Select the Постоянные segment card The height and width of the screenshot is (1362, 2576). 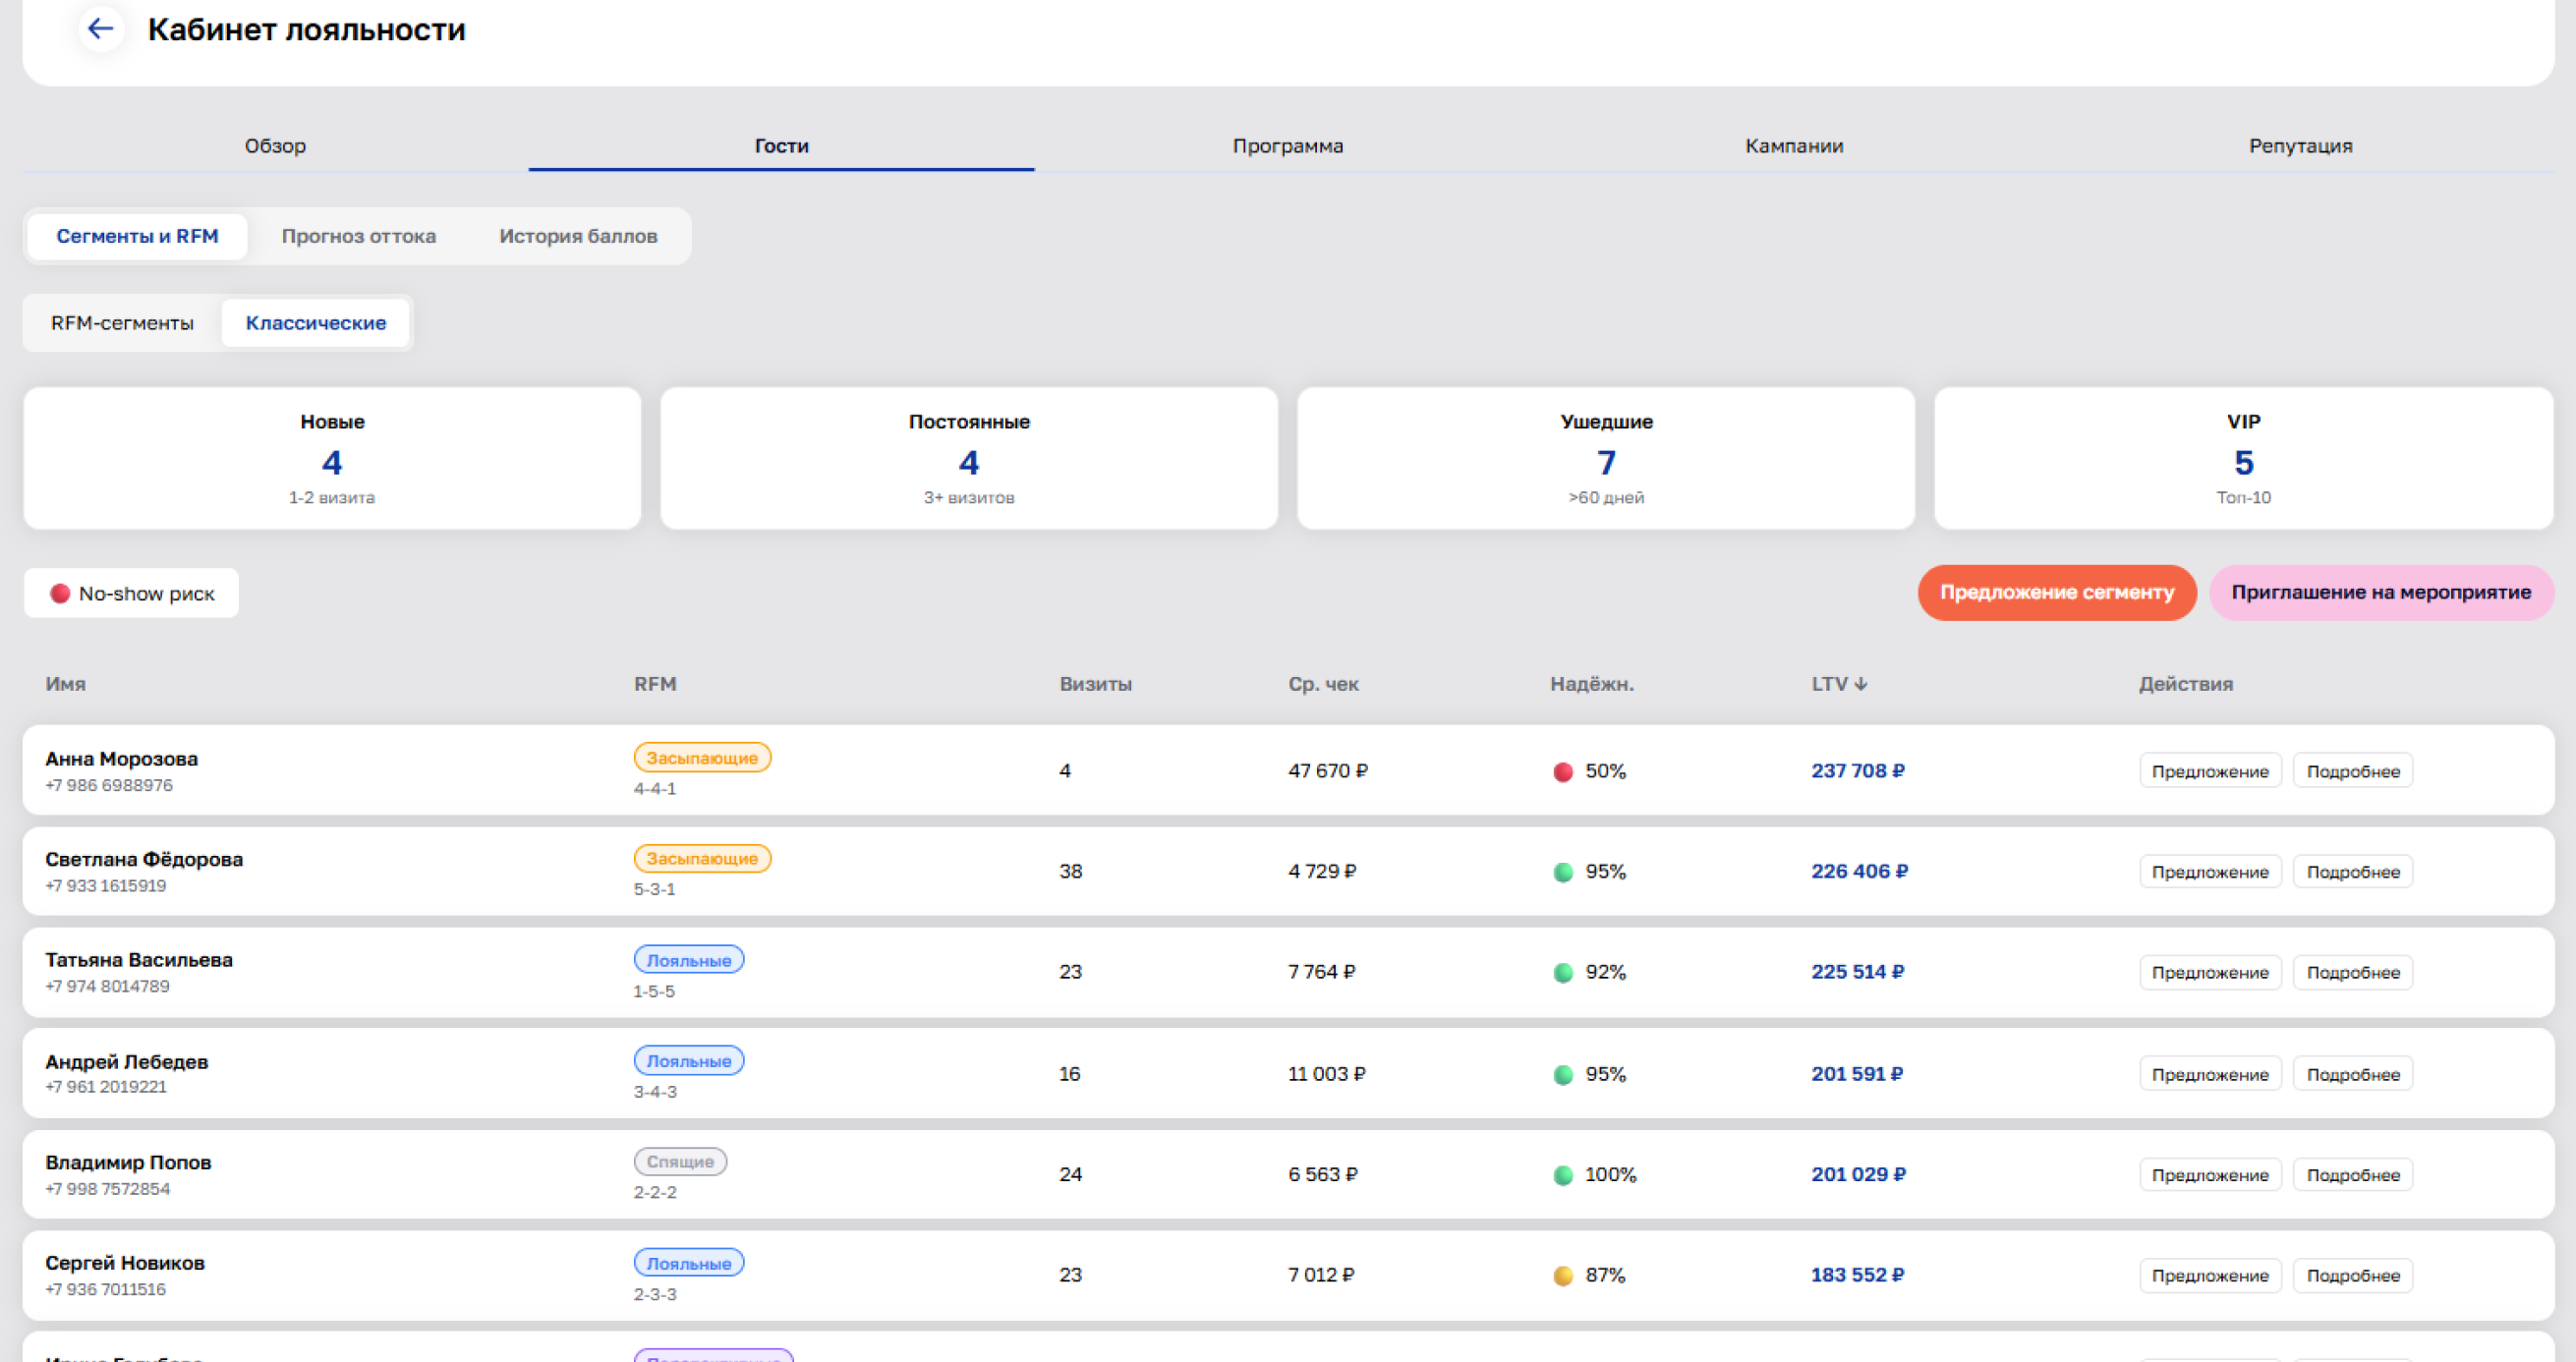pos(969,458)
